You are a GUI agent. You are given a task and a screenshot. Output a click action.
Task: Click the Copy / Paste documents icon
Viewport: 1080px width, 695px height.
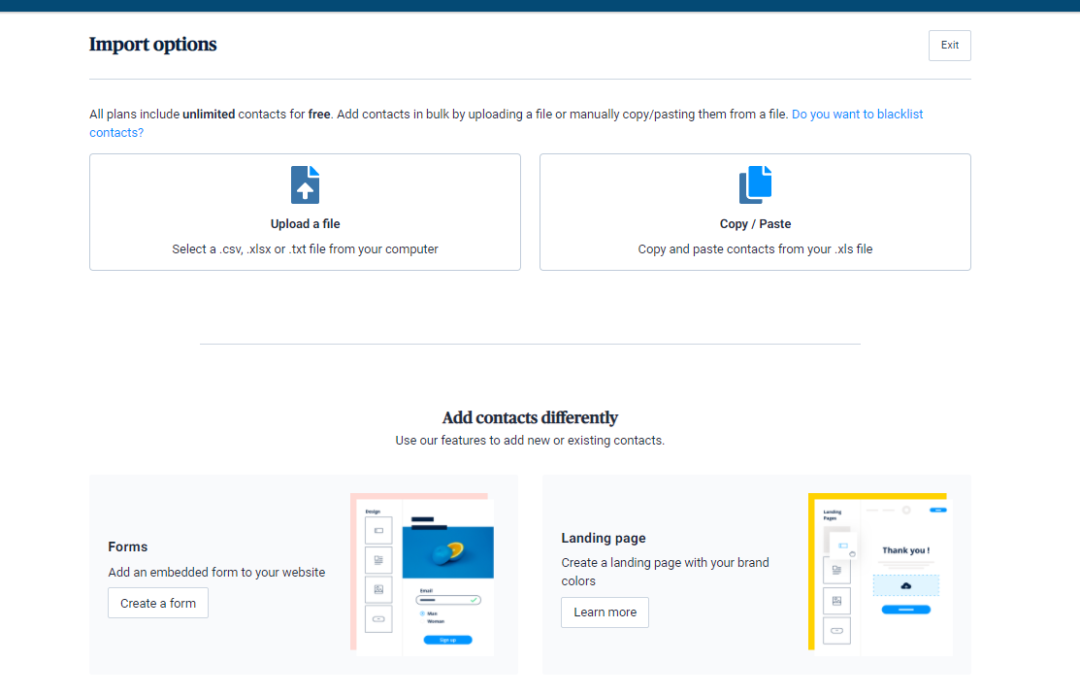[x=755, y=186]
